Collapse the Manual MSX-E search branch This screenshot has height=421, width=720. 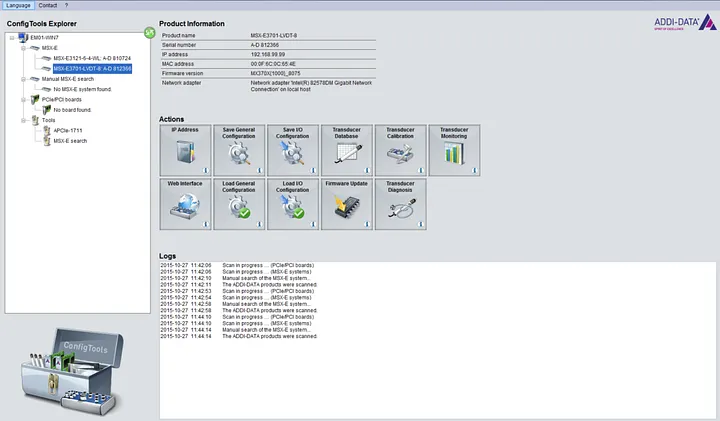(23, 79)
